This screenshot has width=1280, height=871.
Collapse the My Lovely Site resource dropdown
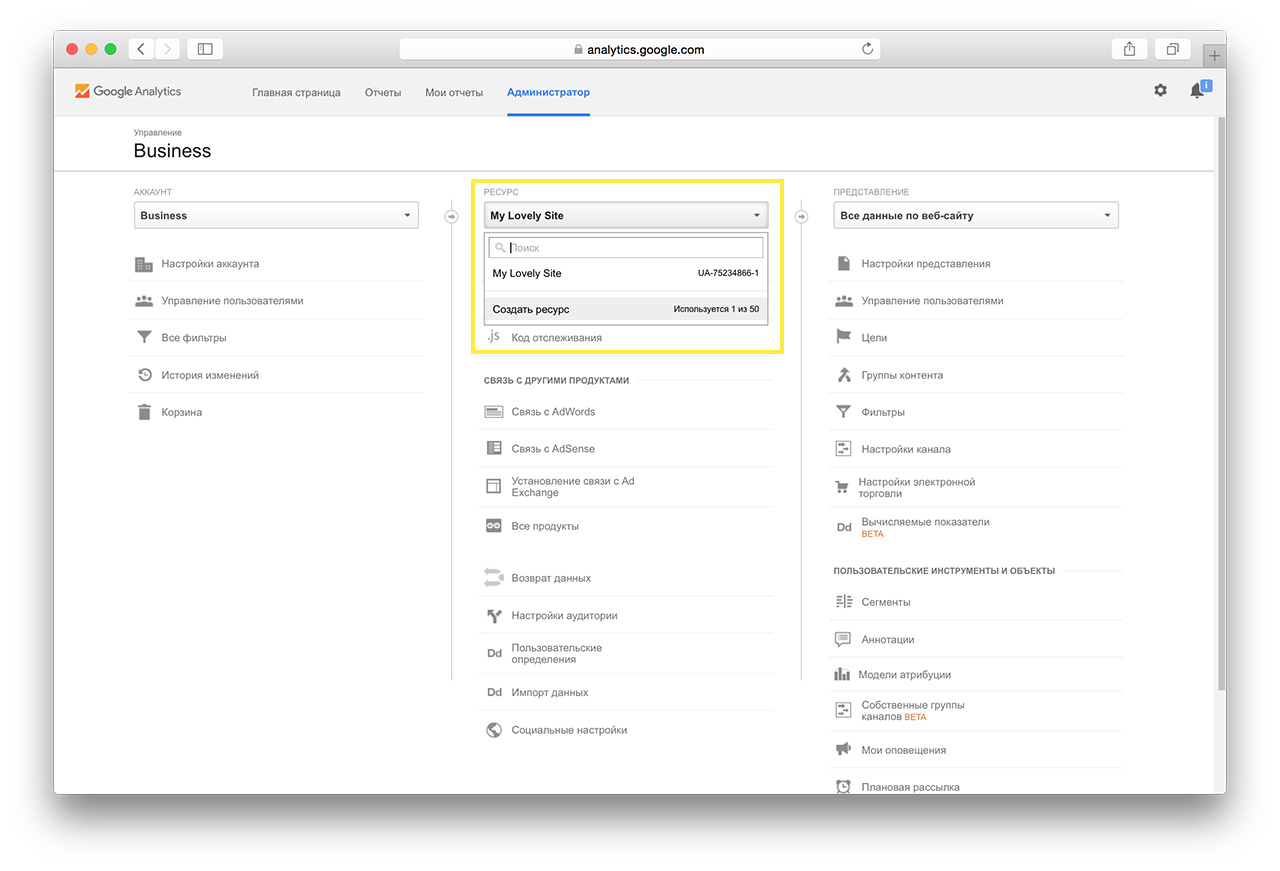pos(626,216)
